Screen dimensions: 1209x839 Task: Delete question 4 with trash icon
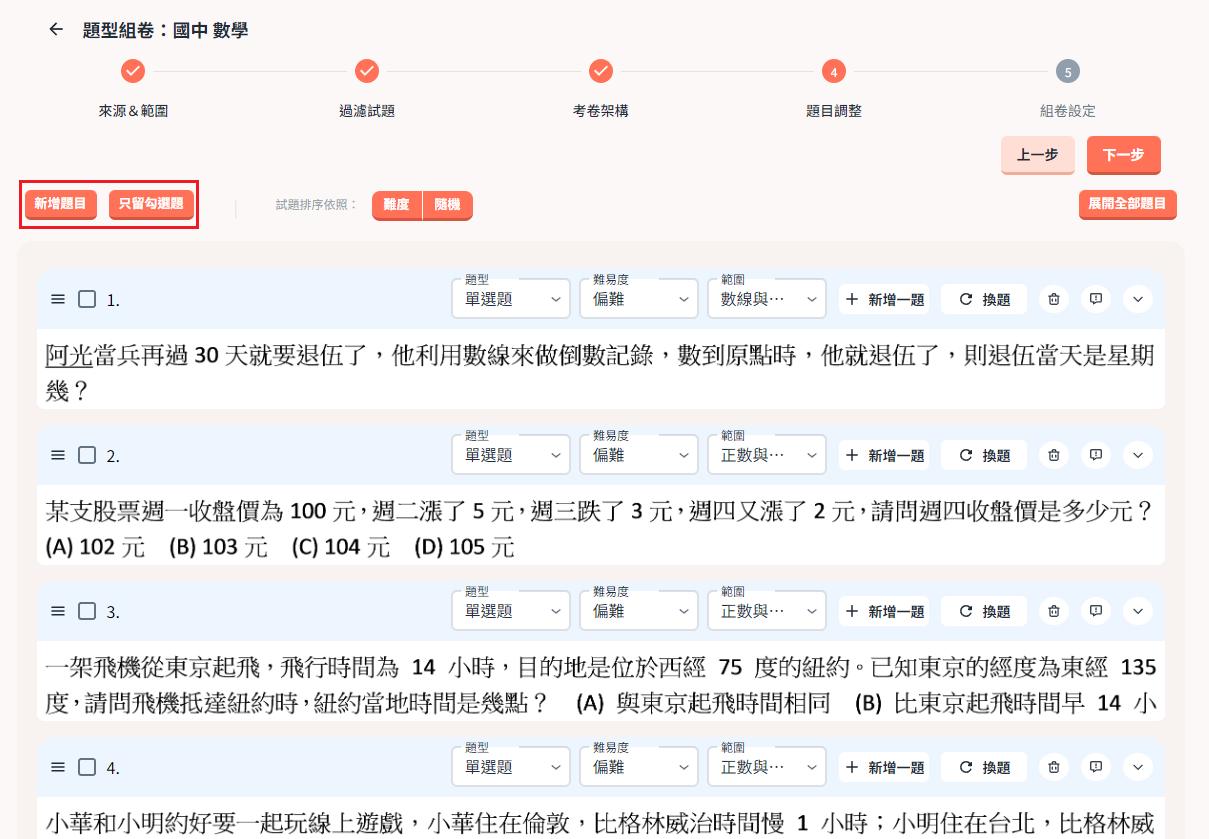pos(1053,767)
